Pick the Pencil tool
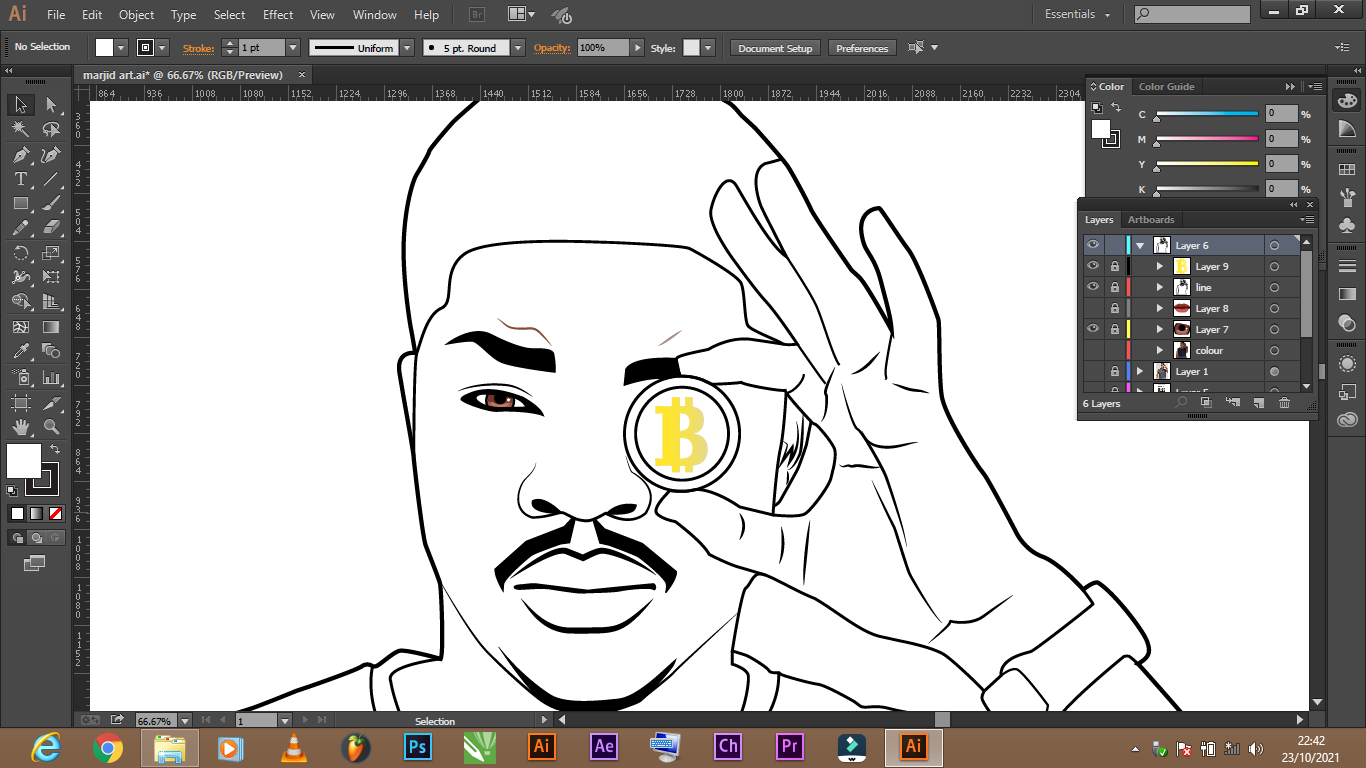 20,228
